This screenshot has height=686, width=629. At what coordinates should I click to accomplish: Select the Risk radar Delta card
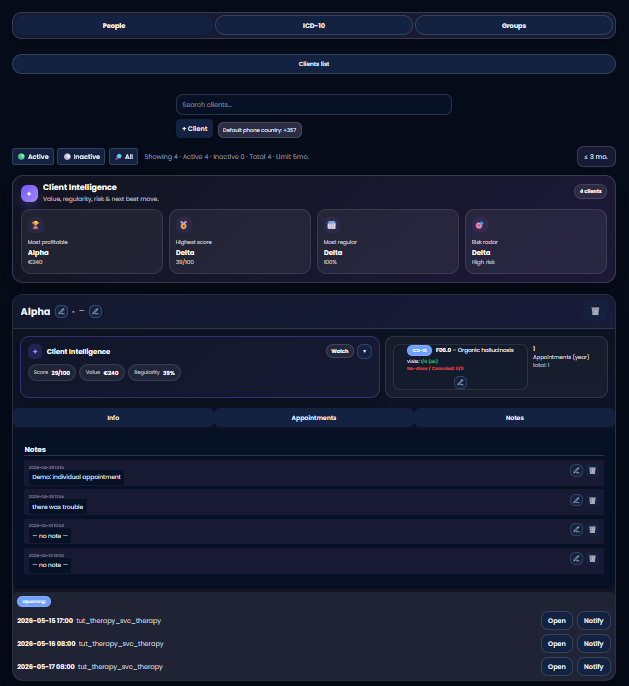tap(536, 242)
